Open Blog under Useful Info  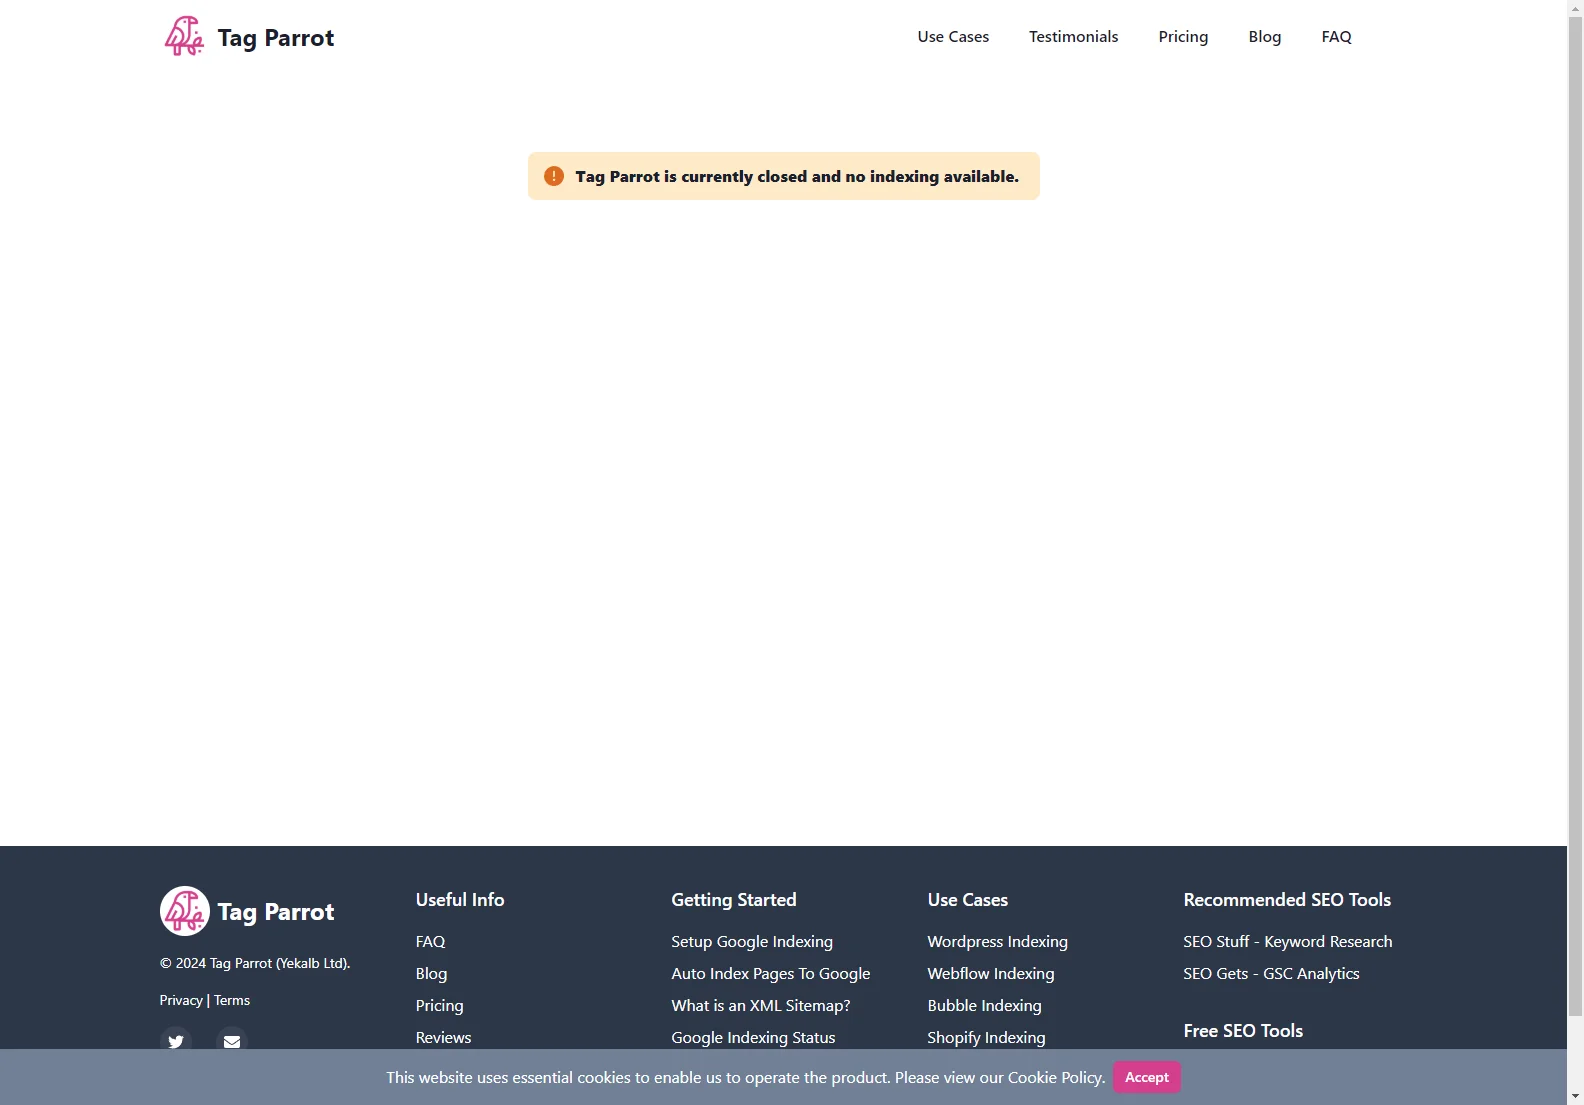coord(432,973)
